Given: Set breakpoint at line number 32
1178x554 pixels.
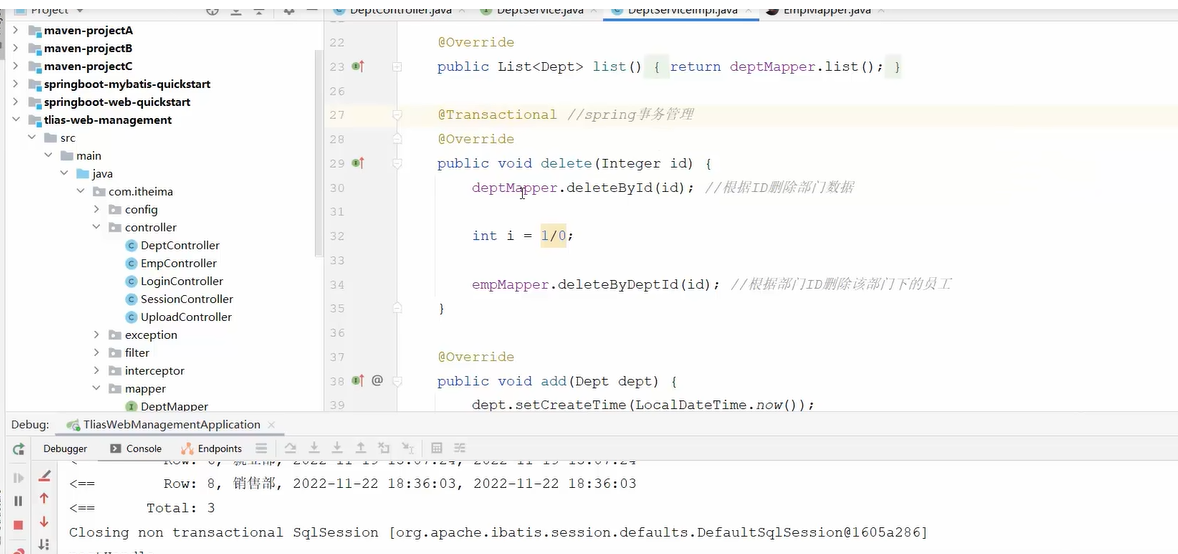Looking at the screenshot, I should point(337,236).
